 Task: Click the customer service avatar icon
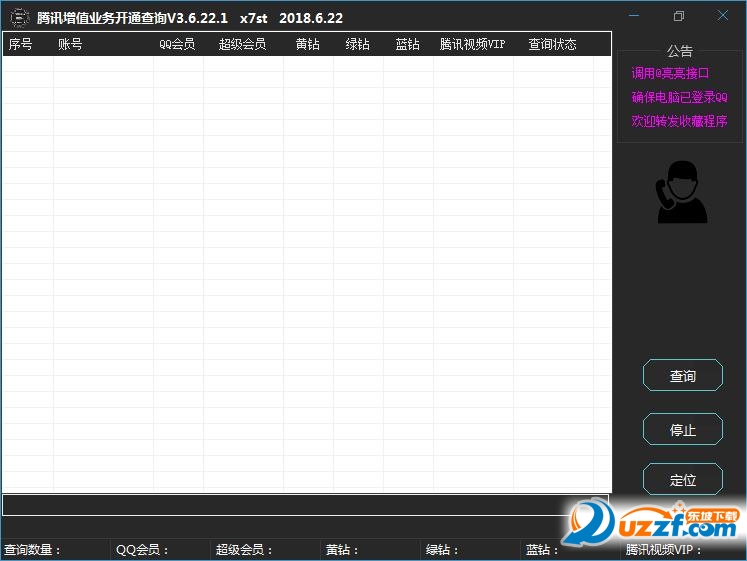682,192
